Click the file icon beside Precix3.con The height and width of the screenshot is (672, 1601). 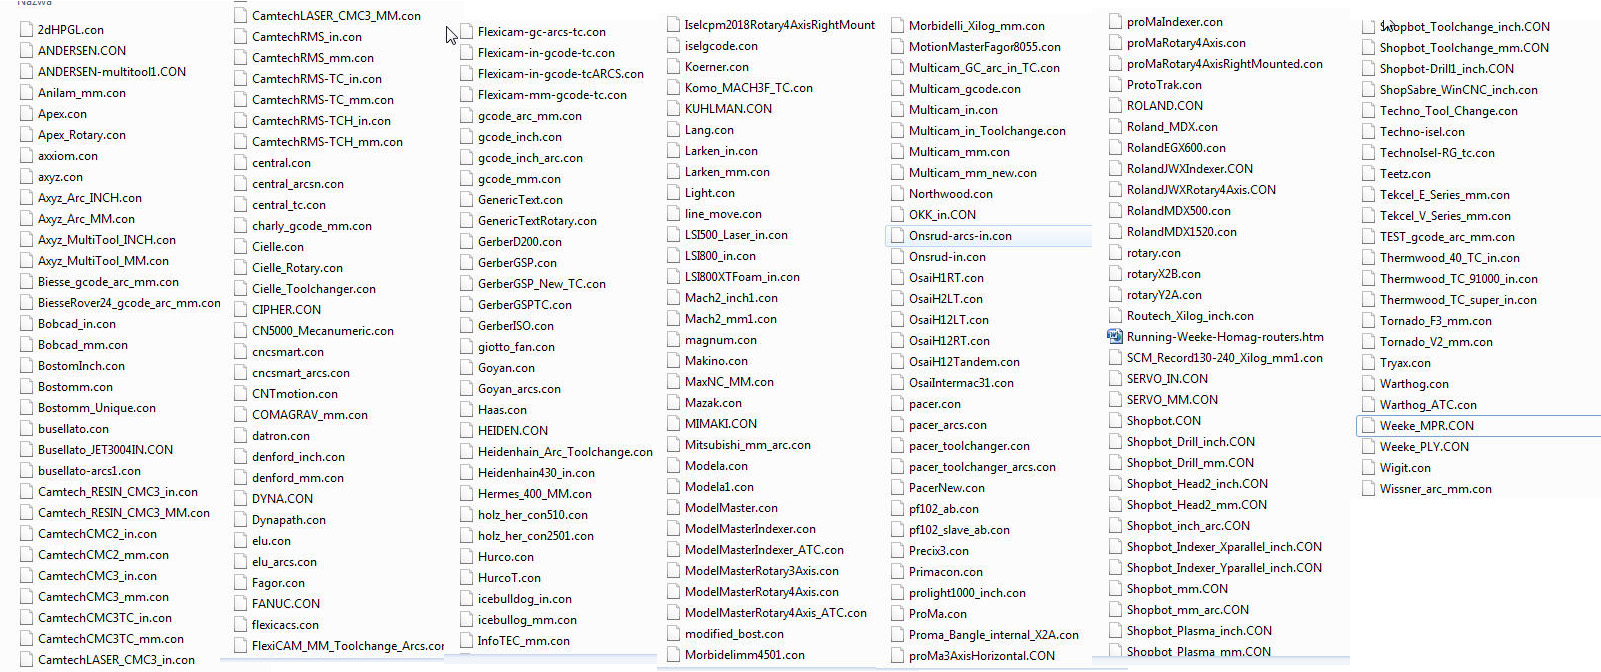click(898, 551)
